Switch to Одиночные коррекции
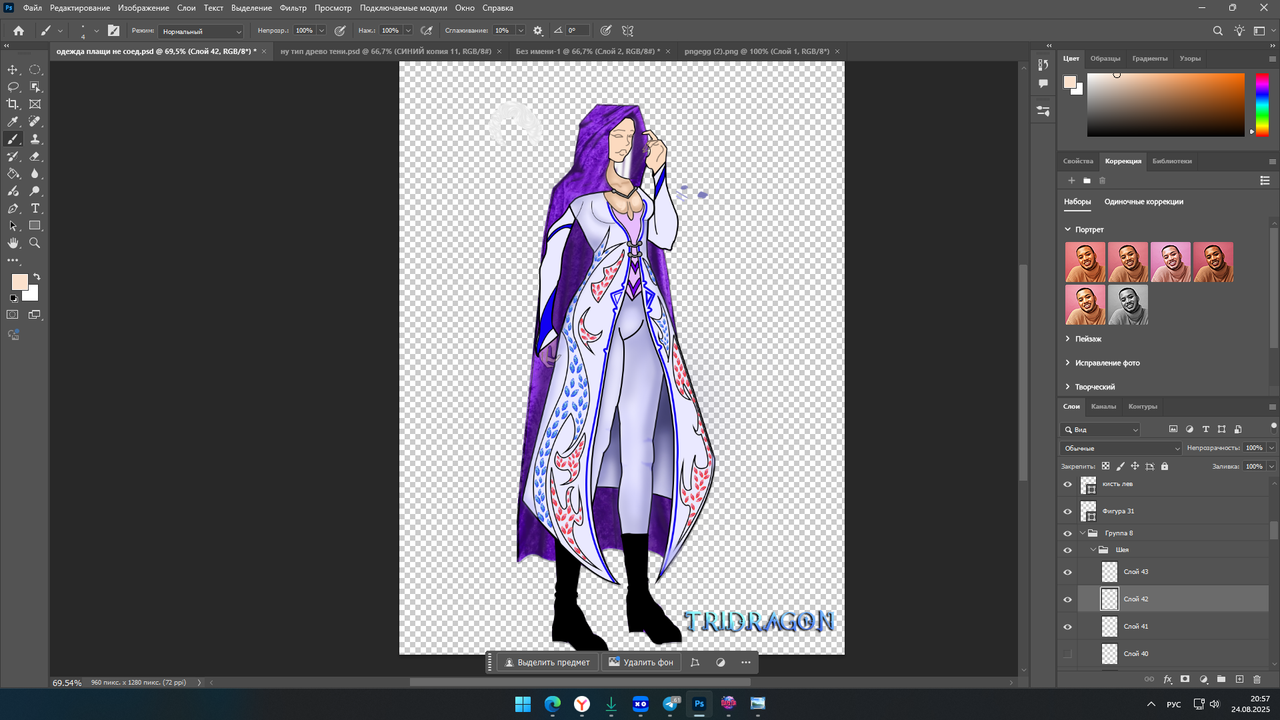The width and height of the screenshot is (1280, 720). [x=1144, y=202]
